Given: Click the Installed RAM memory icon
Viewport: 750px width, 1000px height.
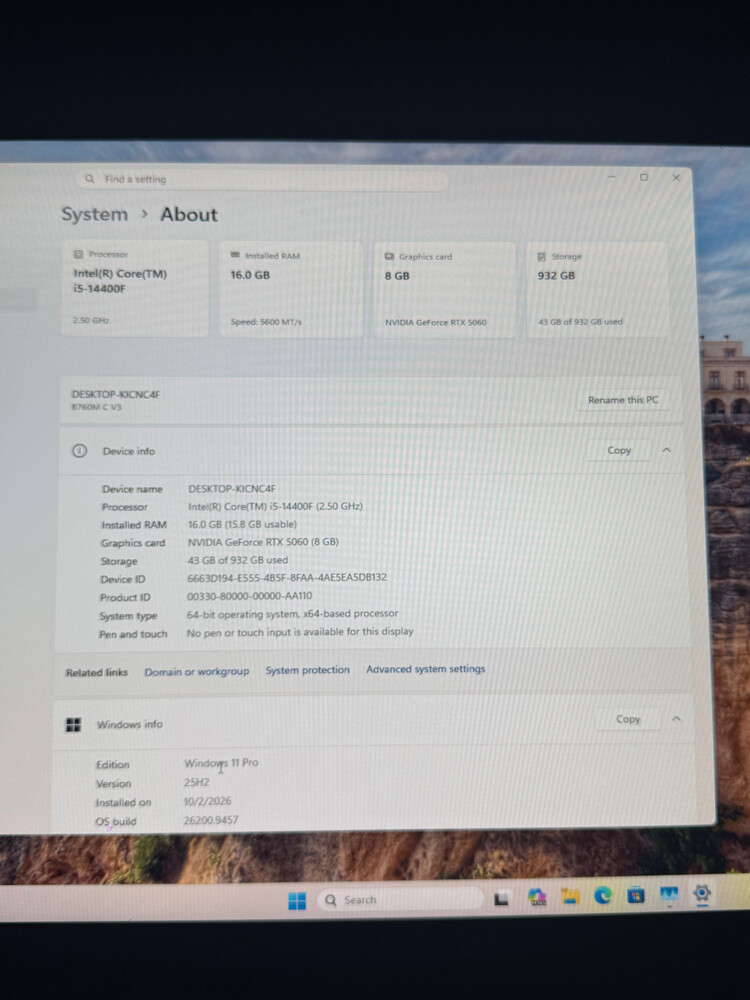Looking at the screenshot, I should [x=235, y=255].
